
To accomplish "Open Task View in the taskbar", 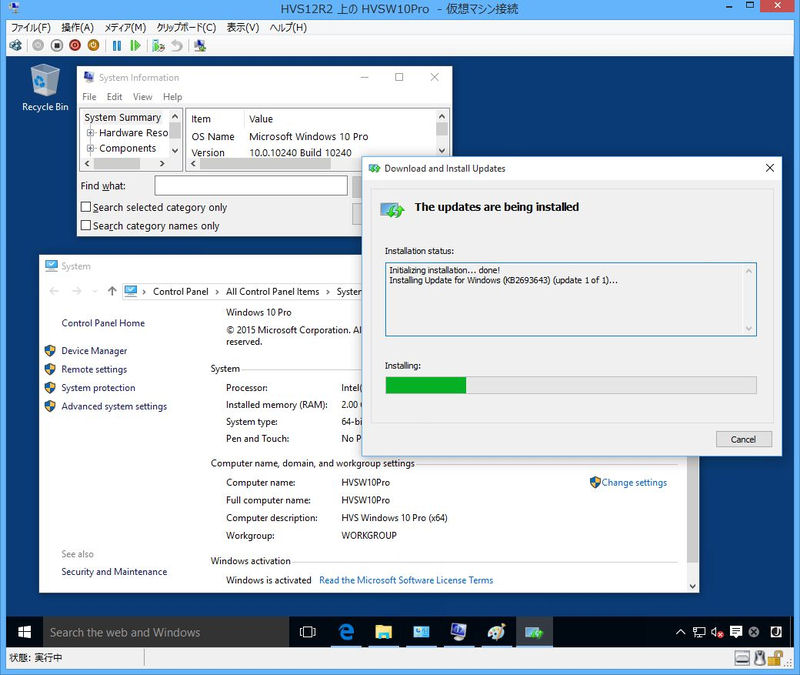I will coord(308,632).
